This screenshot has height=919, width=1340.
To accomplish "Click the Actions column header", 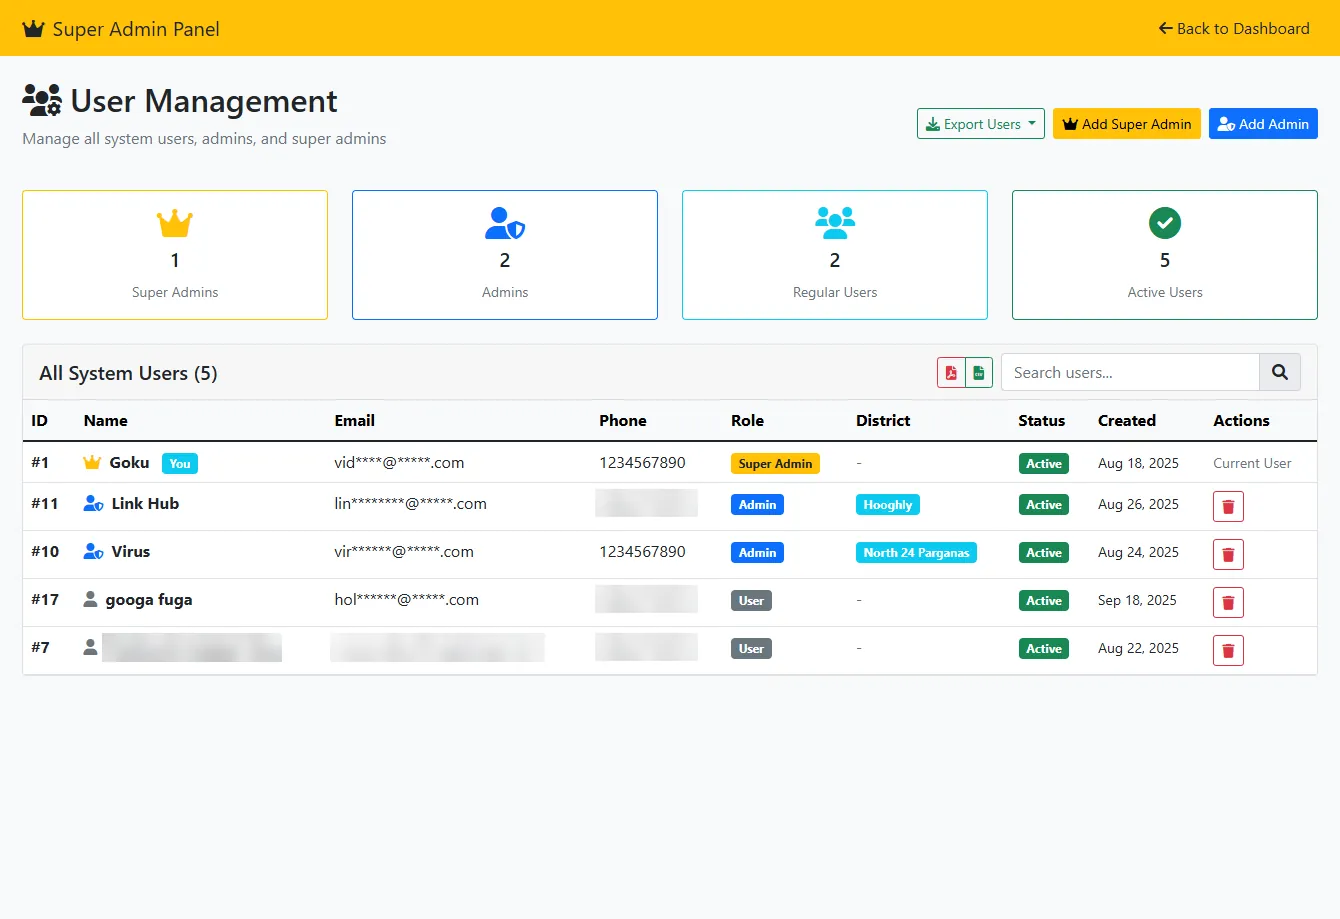I will click(x=1241, y=421).
